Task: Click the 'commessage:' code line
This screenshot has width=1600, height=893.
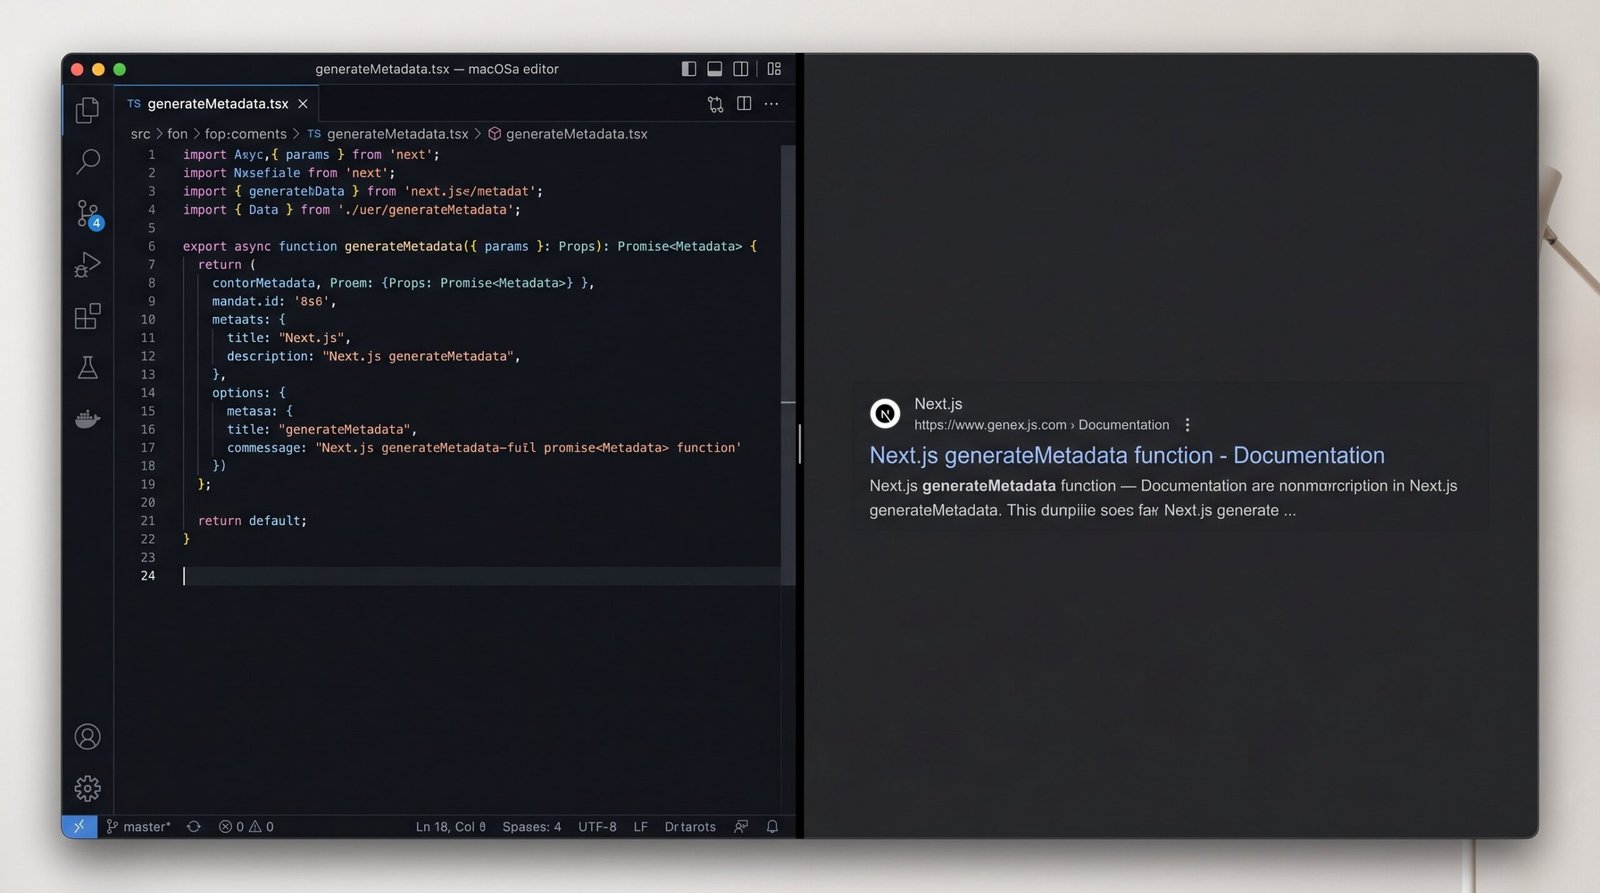Action: tap(484, 448)
